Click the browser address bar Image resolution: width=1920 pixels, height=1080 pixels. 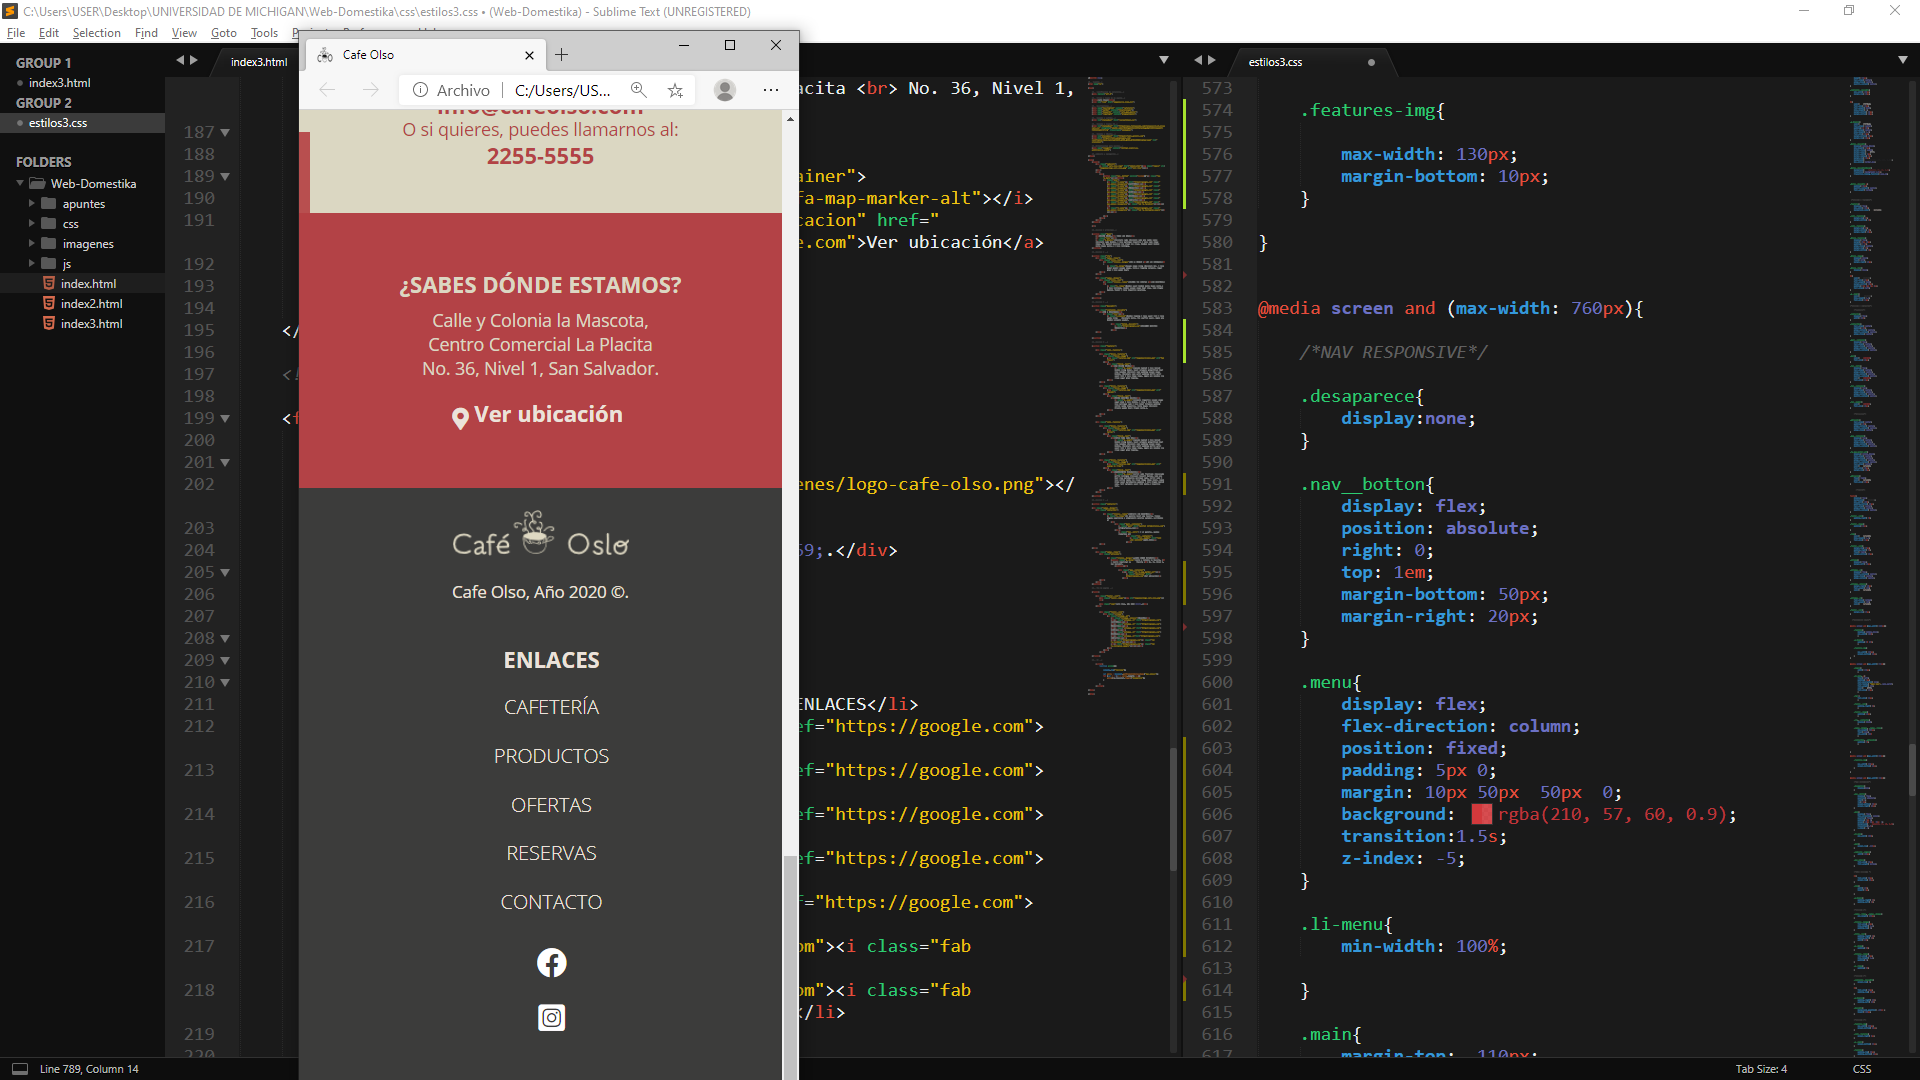click(560, 90)
